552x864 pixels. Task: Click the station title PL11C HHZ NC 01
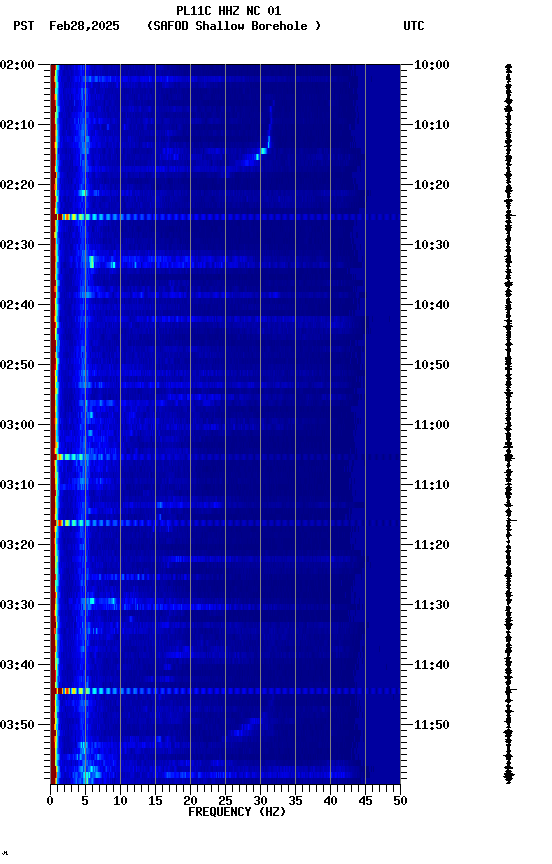229,10
